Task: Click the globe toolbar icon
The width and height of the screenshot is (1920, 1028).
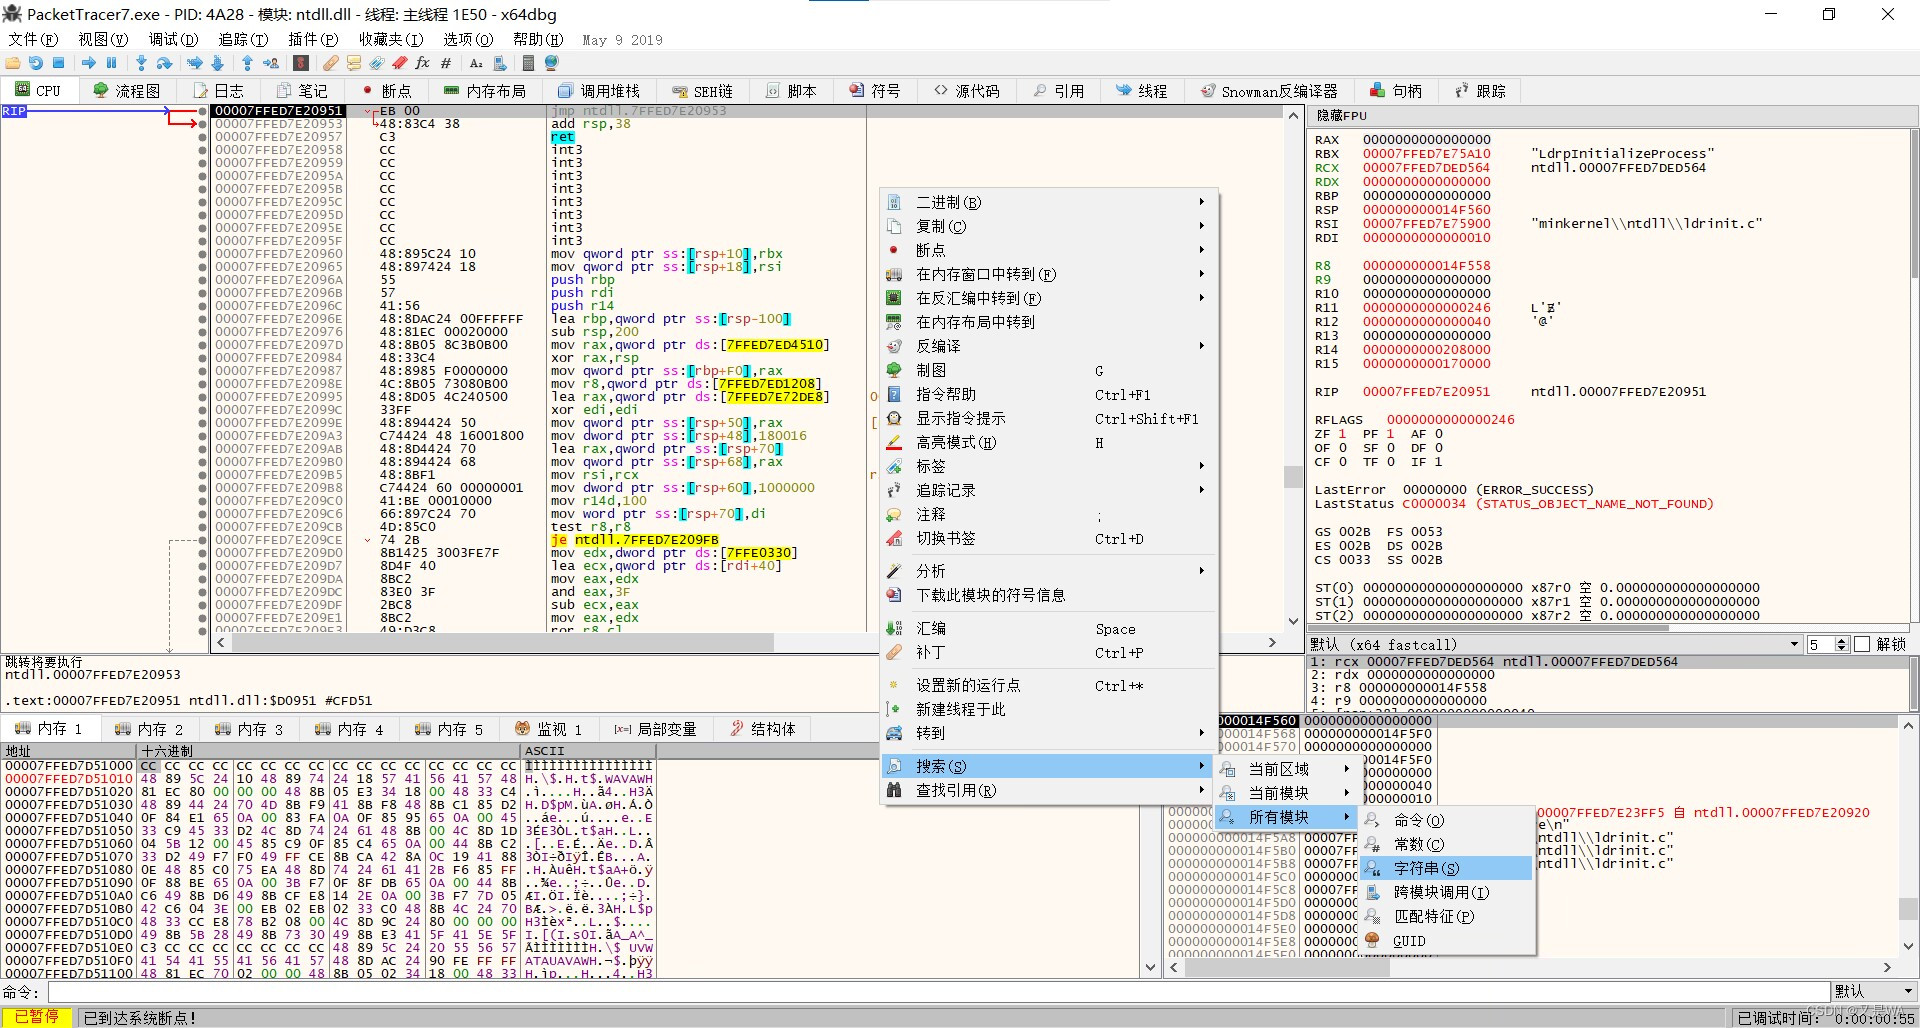Action: [551, 63]
